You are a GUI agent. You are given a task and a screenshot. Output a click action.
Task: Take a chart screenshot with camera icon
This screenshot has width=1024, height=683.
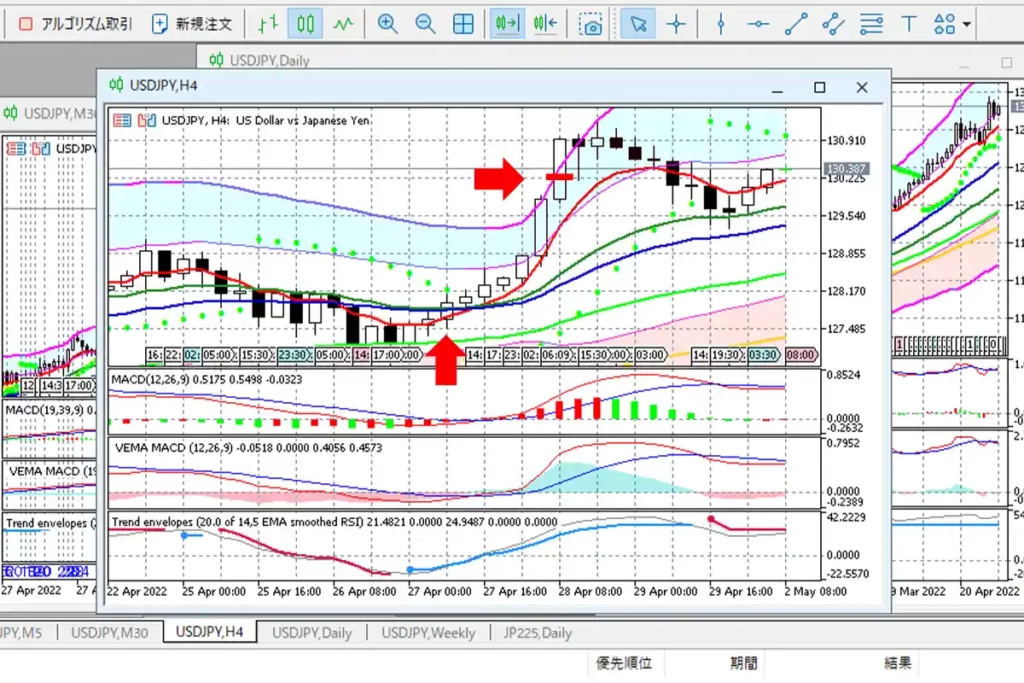coord(592,24)
